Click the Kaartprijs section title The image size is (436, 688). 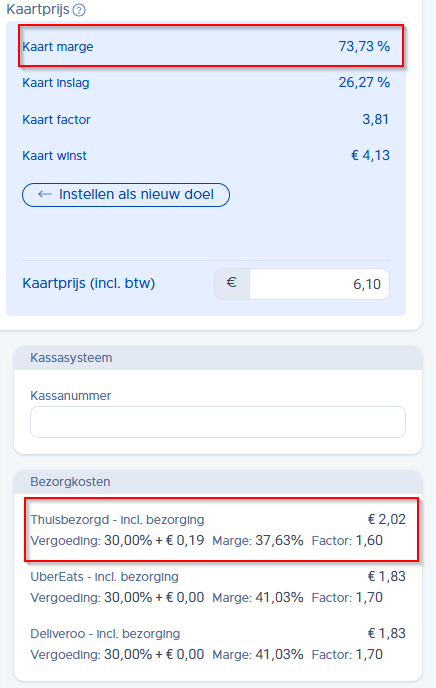(38, 9)
